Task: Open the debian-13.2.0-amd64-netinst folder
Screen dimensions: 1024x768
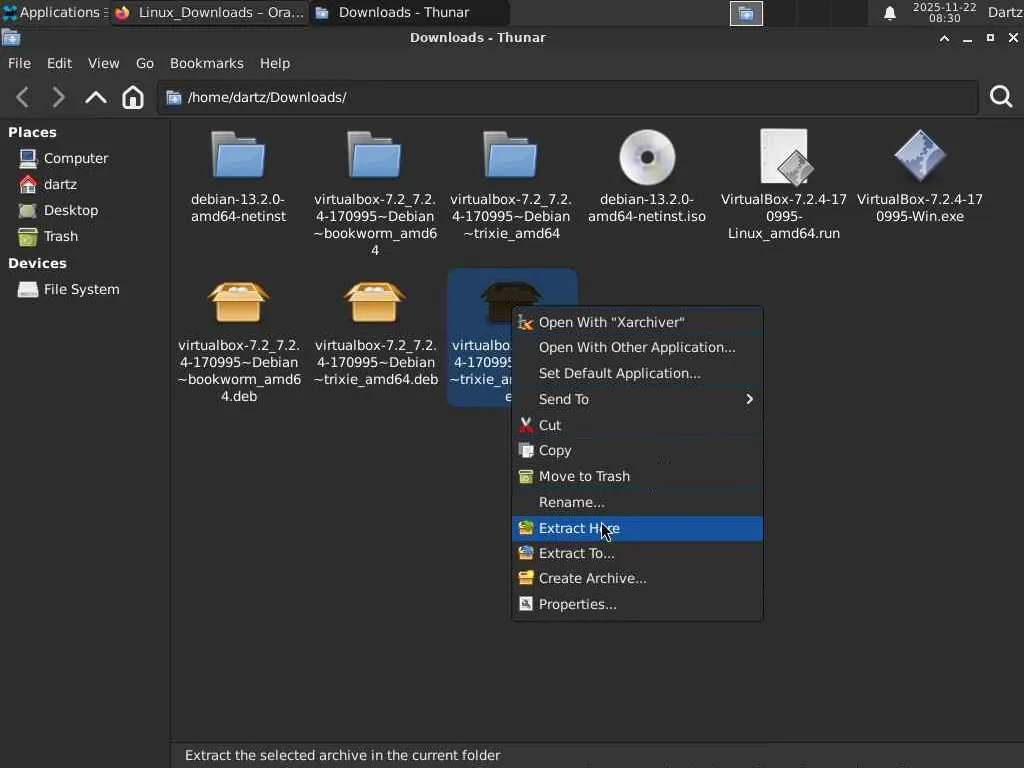Action: pyautogui.click(x=238, y=155)
